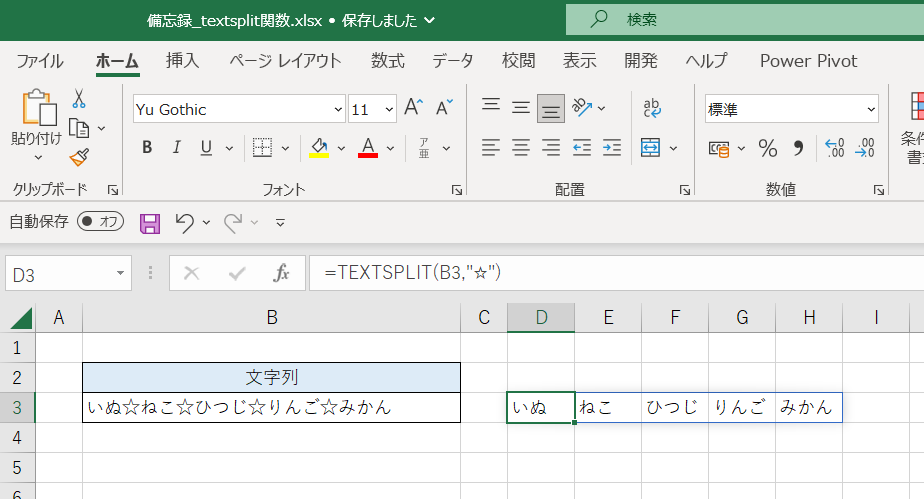Open the Yu Gothic font dropdown

(338, 110)
